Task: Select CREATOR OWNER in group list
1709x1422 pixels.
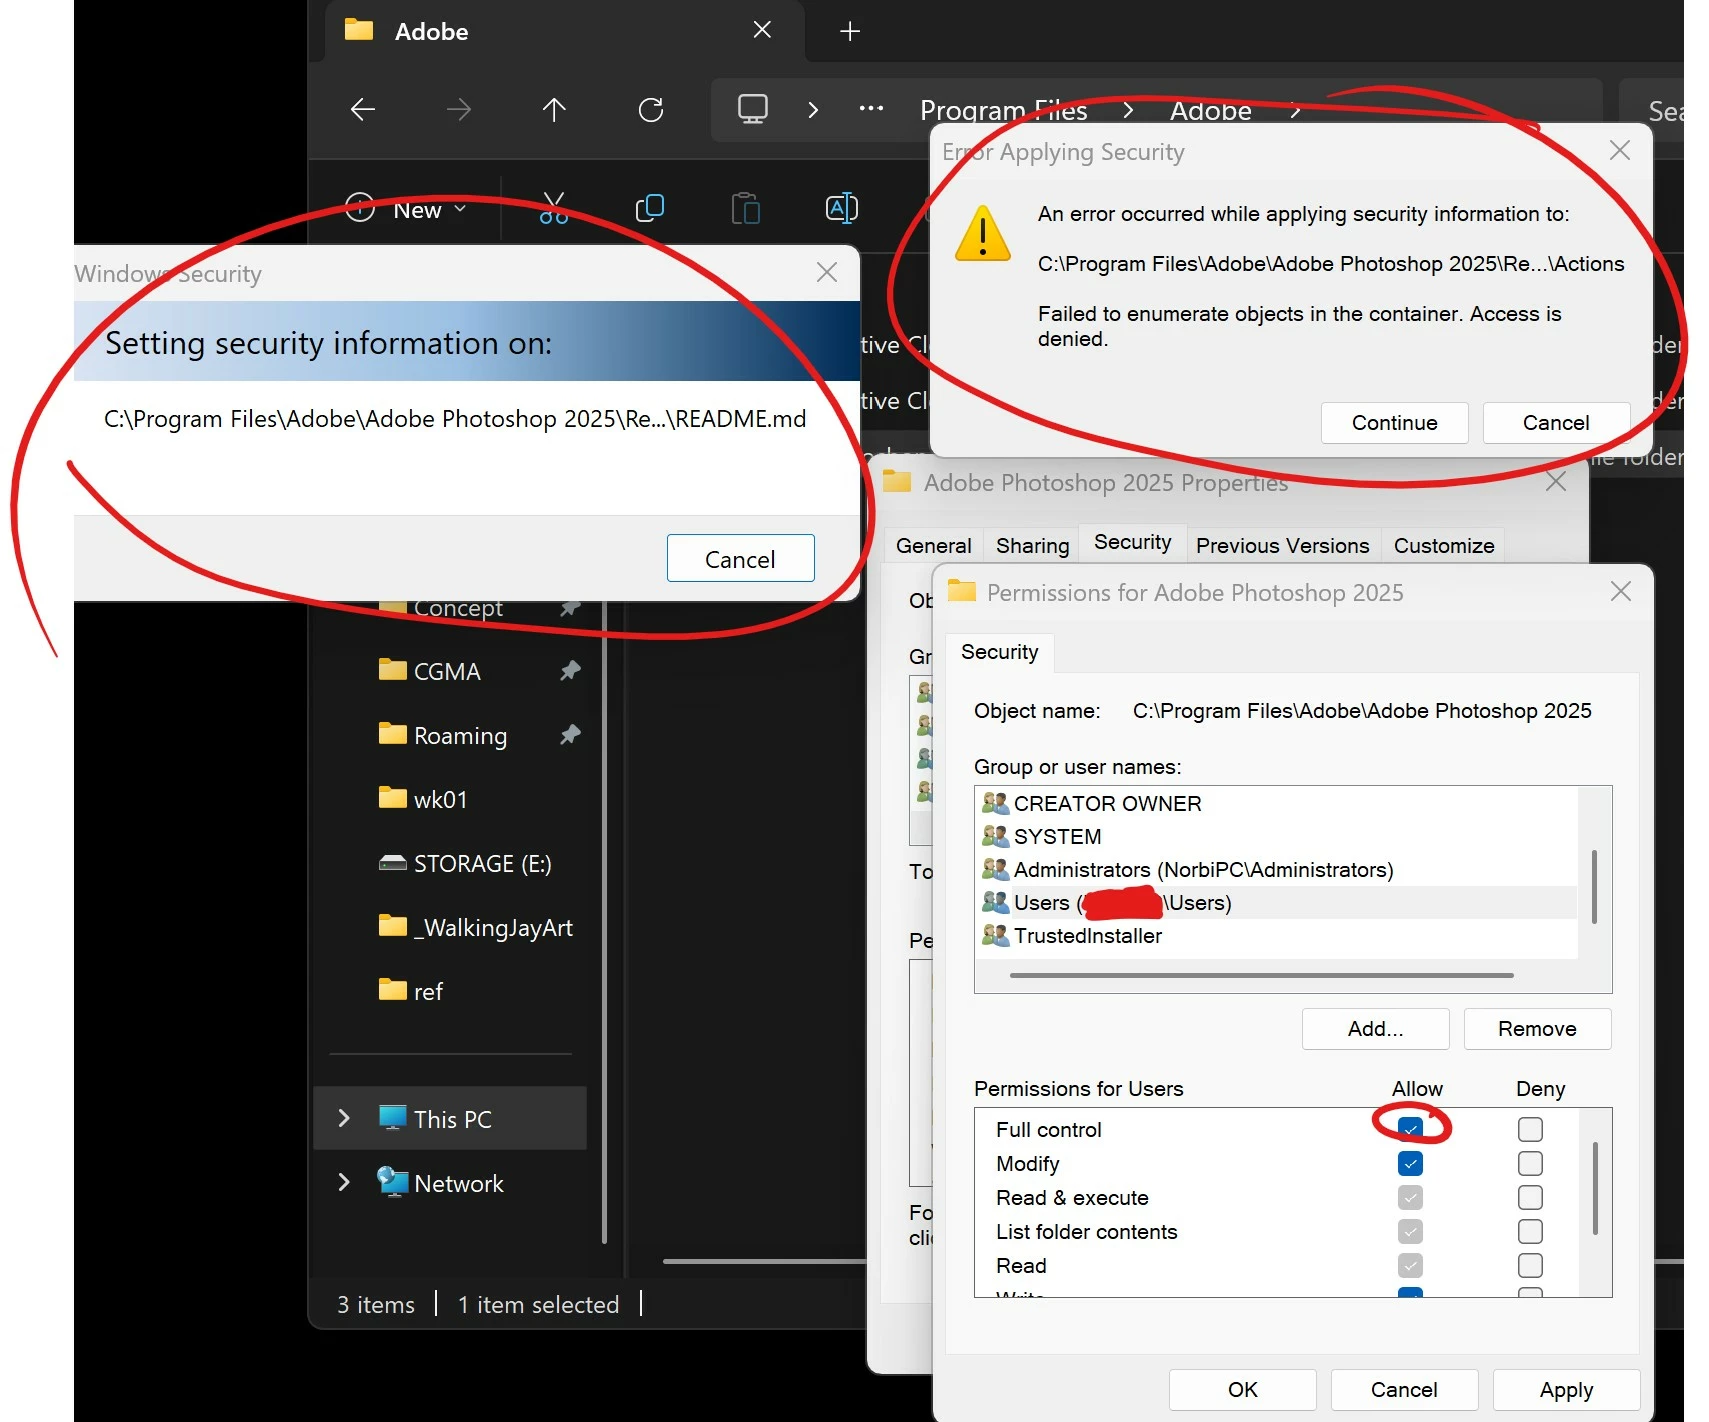Action: [x=1278, y=803]
